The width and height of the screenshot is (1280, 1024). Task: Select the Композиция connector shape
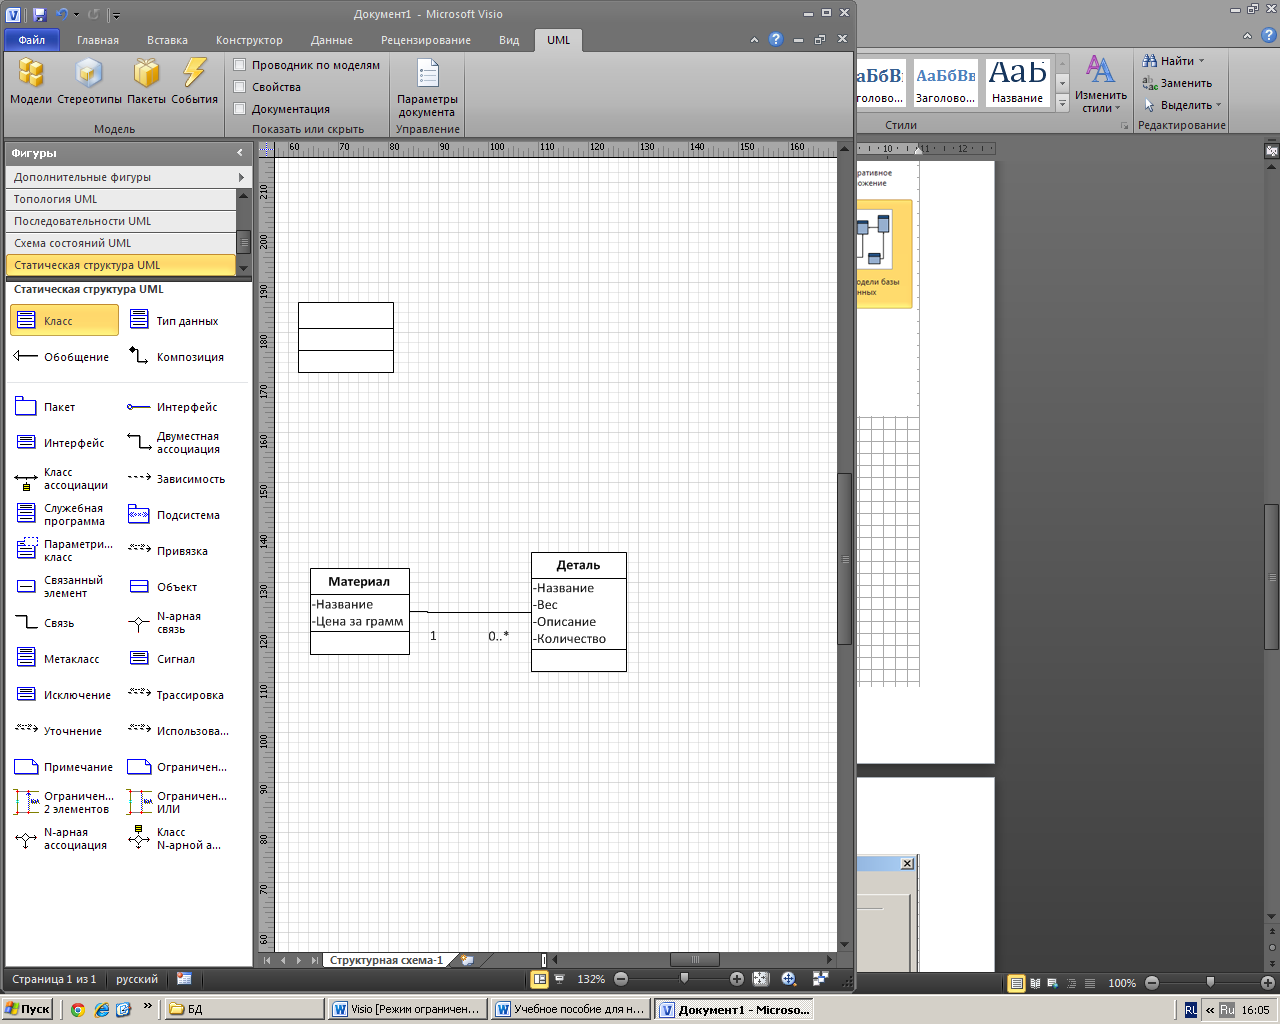click(x=176, y=357)
